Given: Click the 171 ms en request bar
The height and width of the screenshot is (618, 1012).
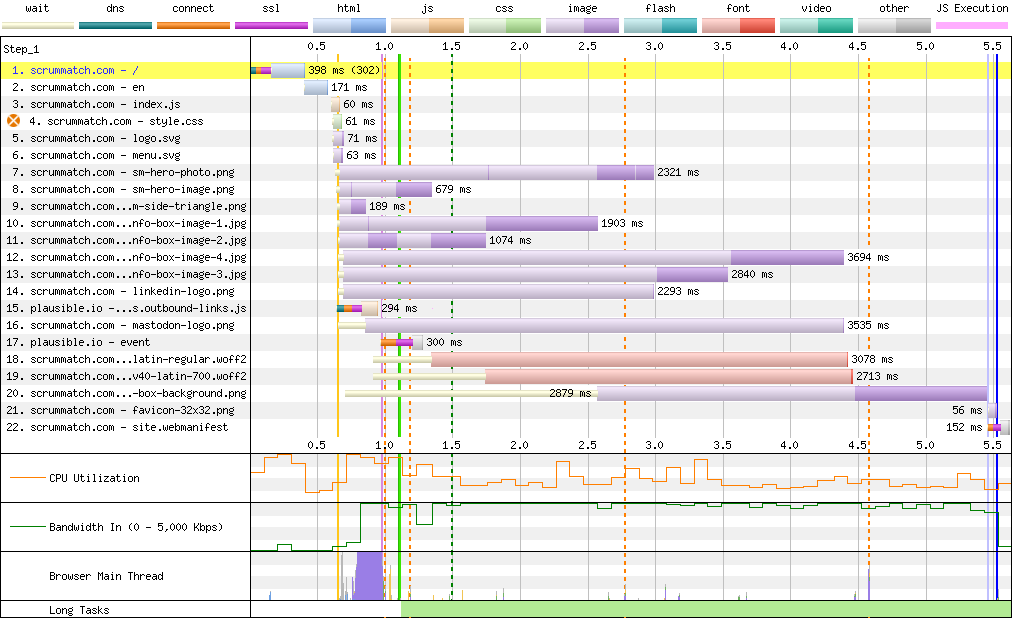Looking at the screenshot, I should pos(316,87).
